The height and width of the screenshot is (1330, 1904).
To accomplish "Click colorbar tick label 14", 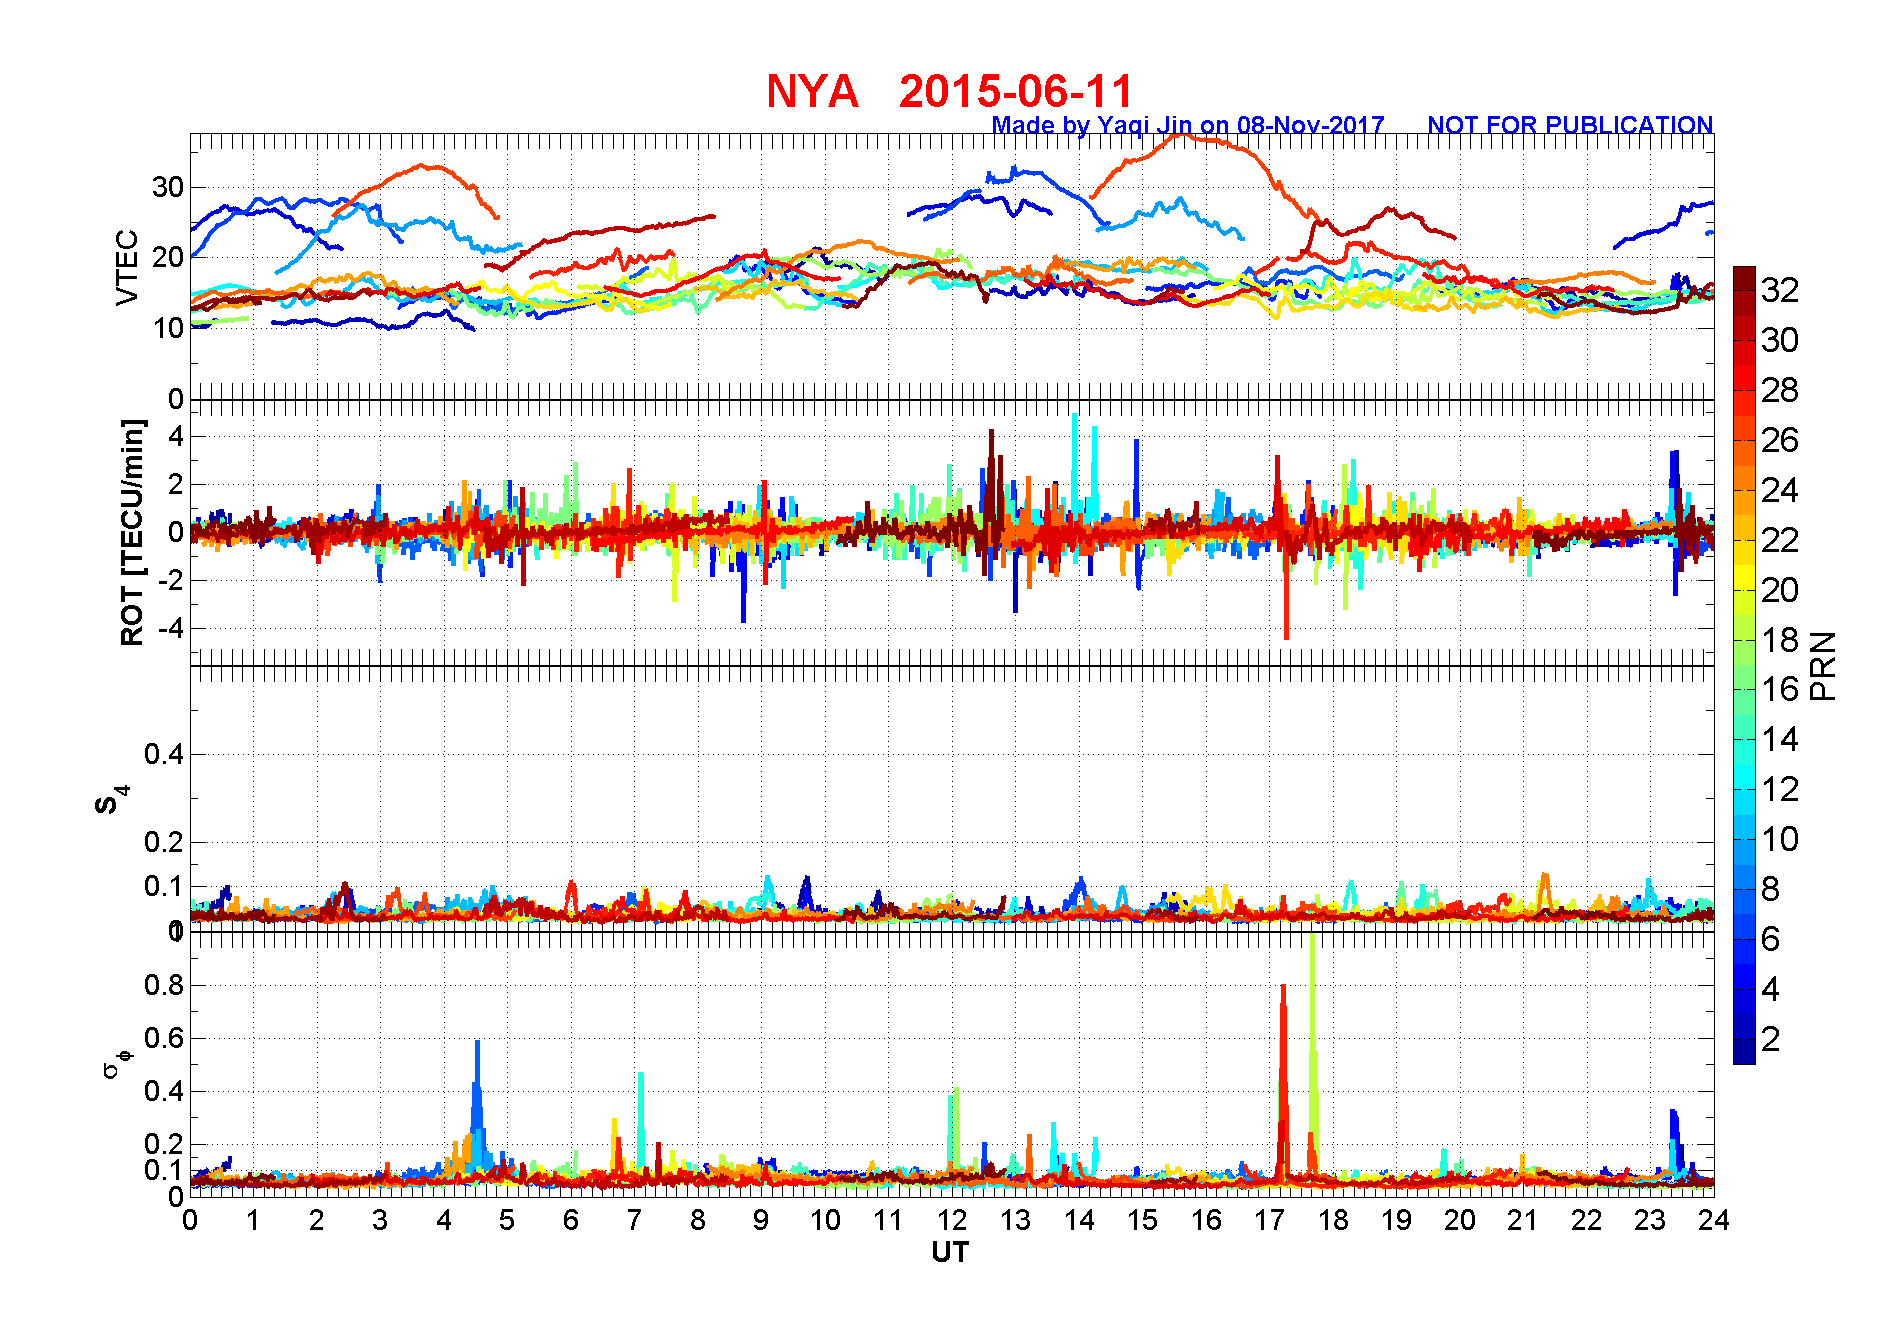I will (x=1780, y=739).
